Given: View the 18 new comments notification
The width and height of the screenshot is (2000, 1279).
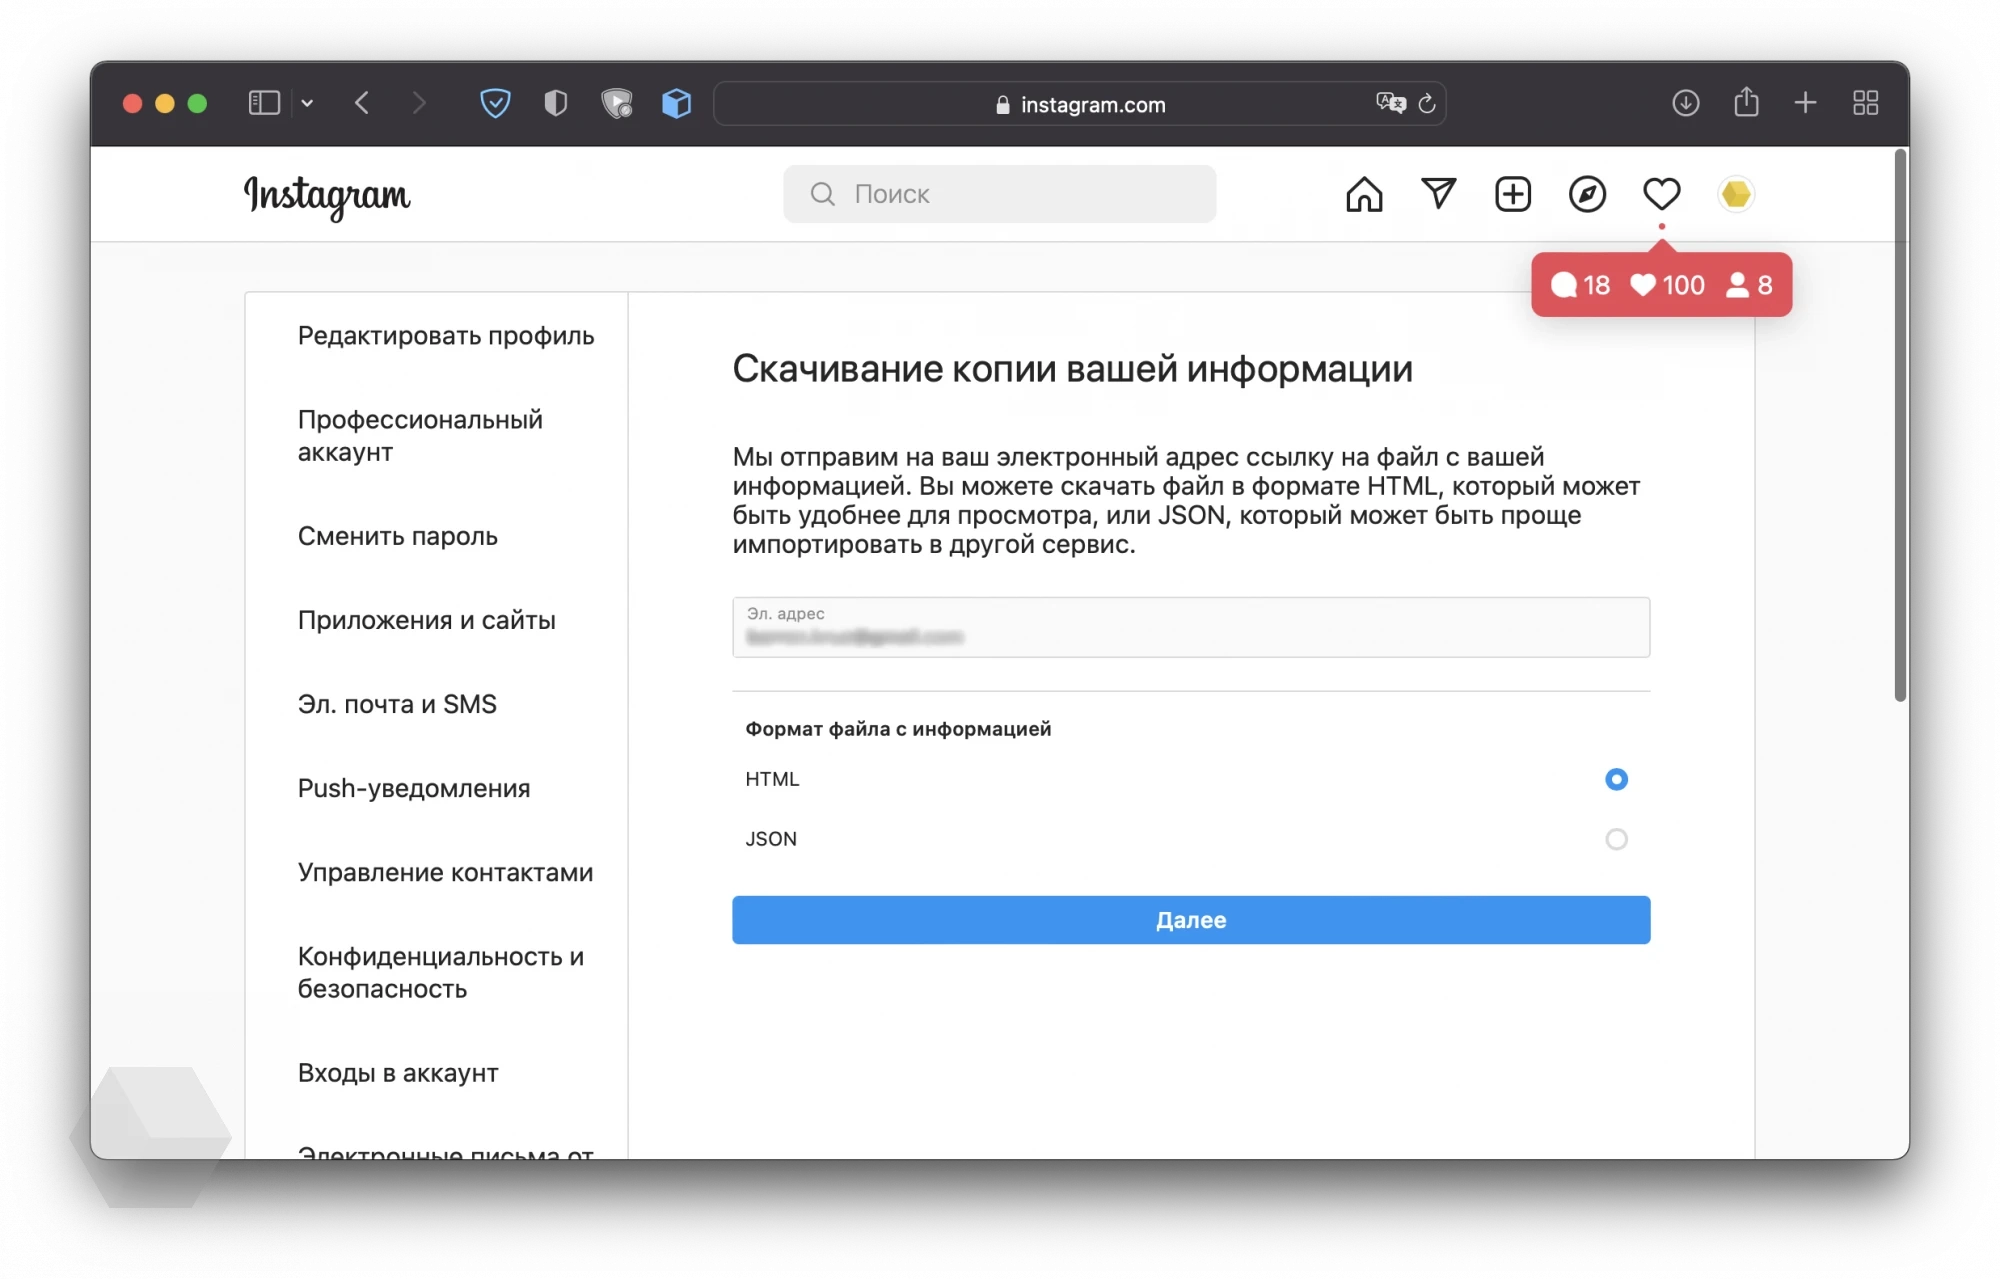Looking at the screenshot, I should tap(1580, 285).
